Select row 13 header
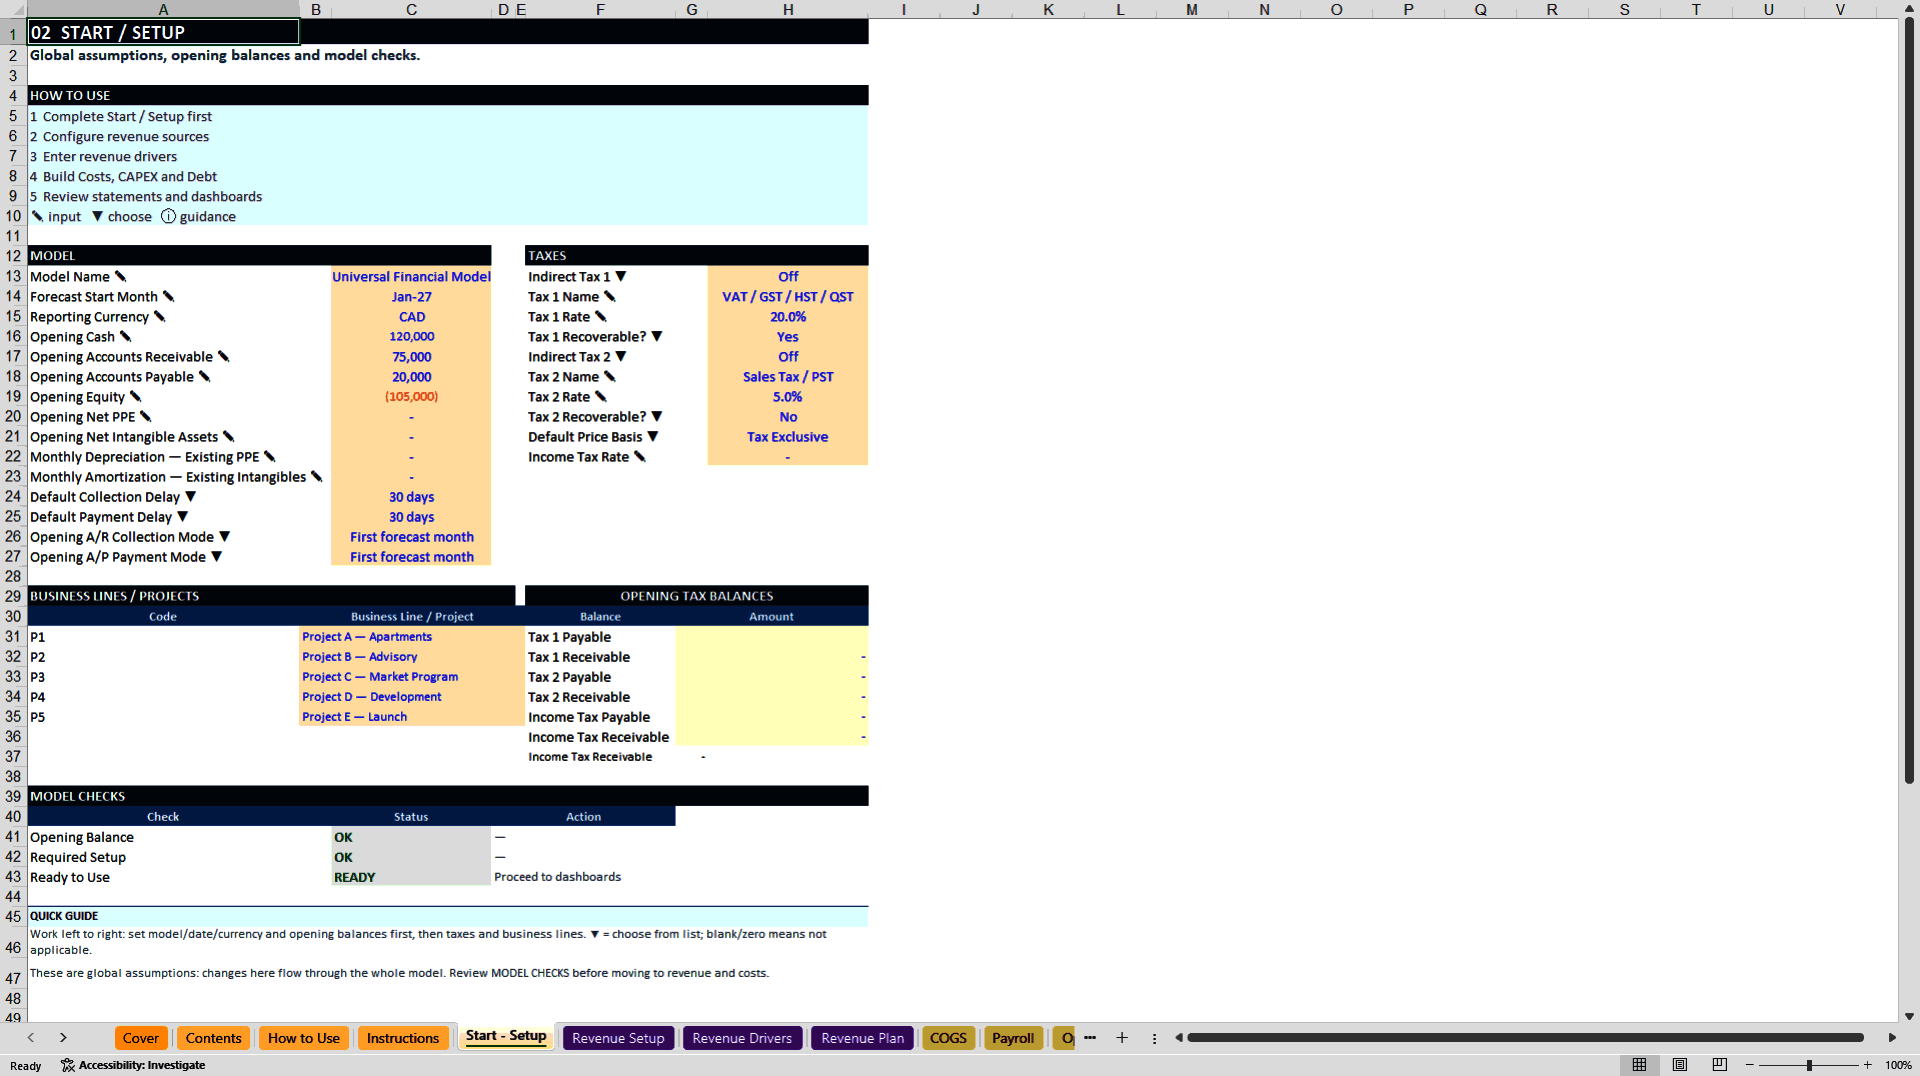Image resolution: width=1920 pixels, height=1076 pixels. click(x=13, y=277)
